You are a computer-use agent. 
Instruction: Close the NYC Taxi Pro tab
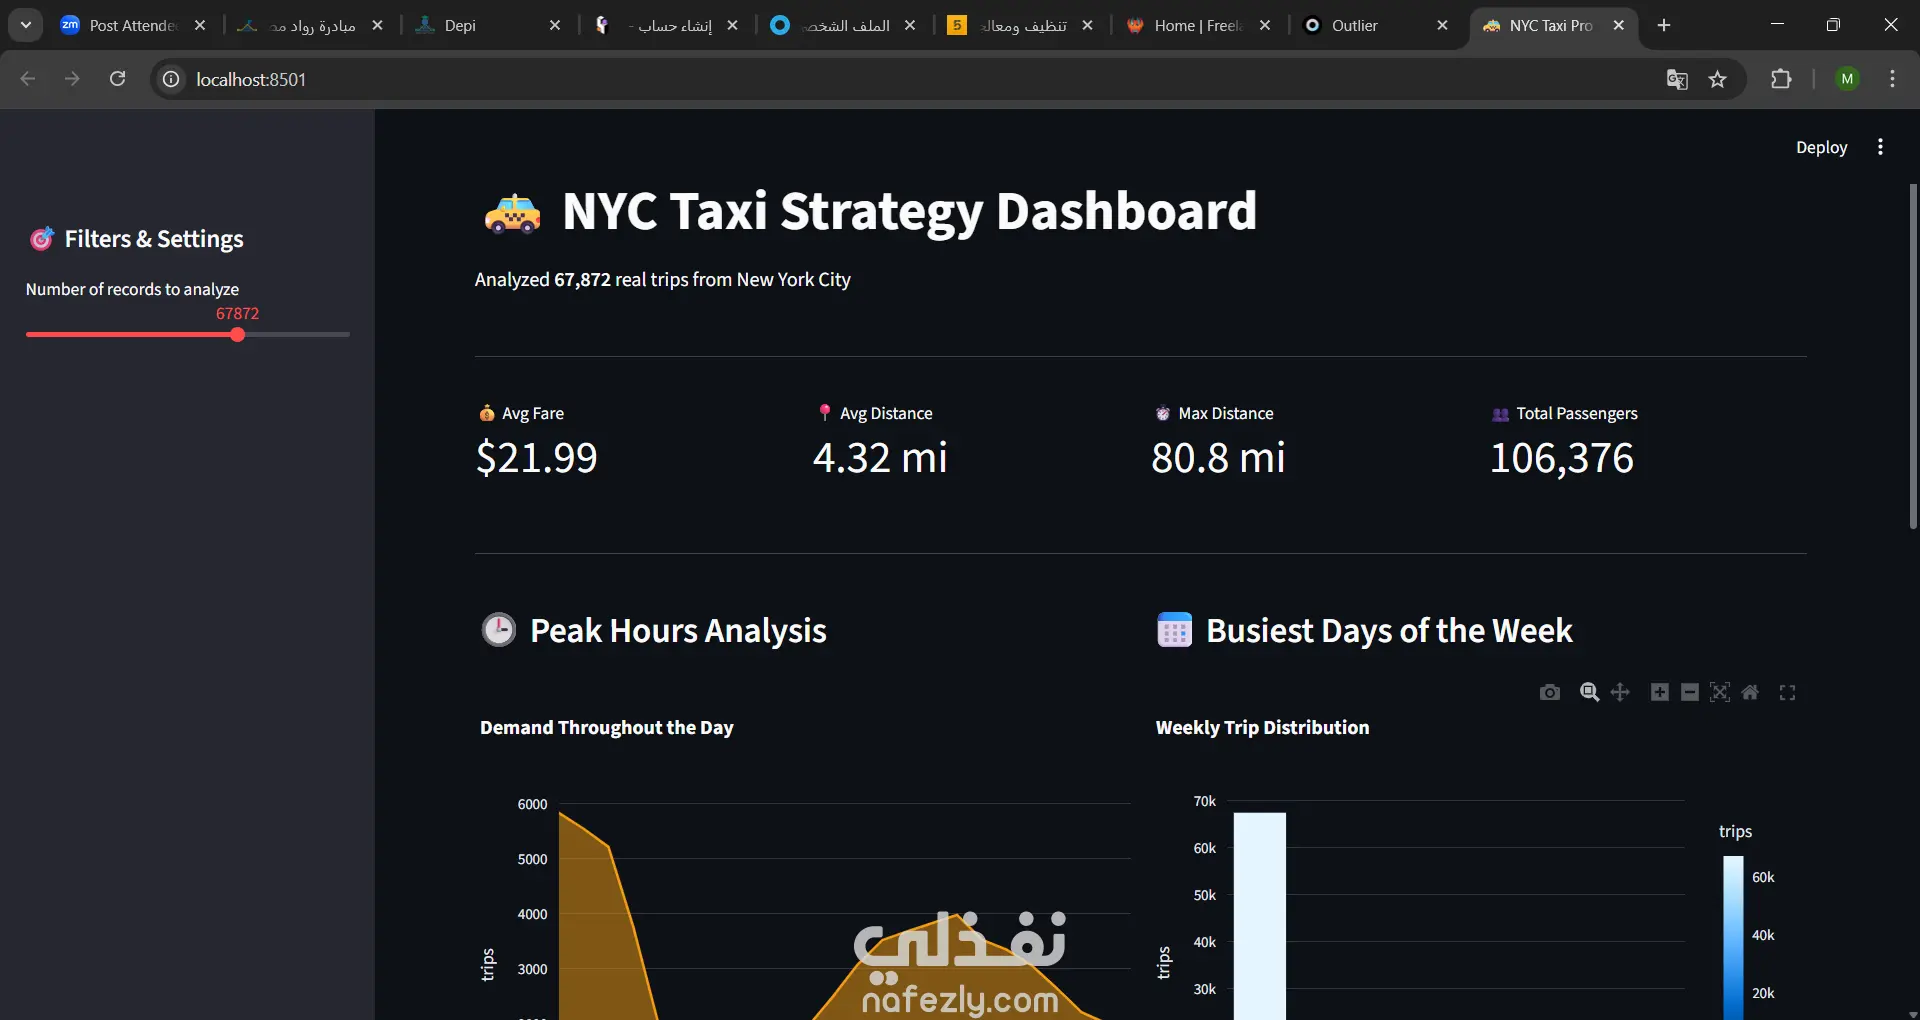1619,25
